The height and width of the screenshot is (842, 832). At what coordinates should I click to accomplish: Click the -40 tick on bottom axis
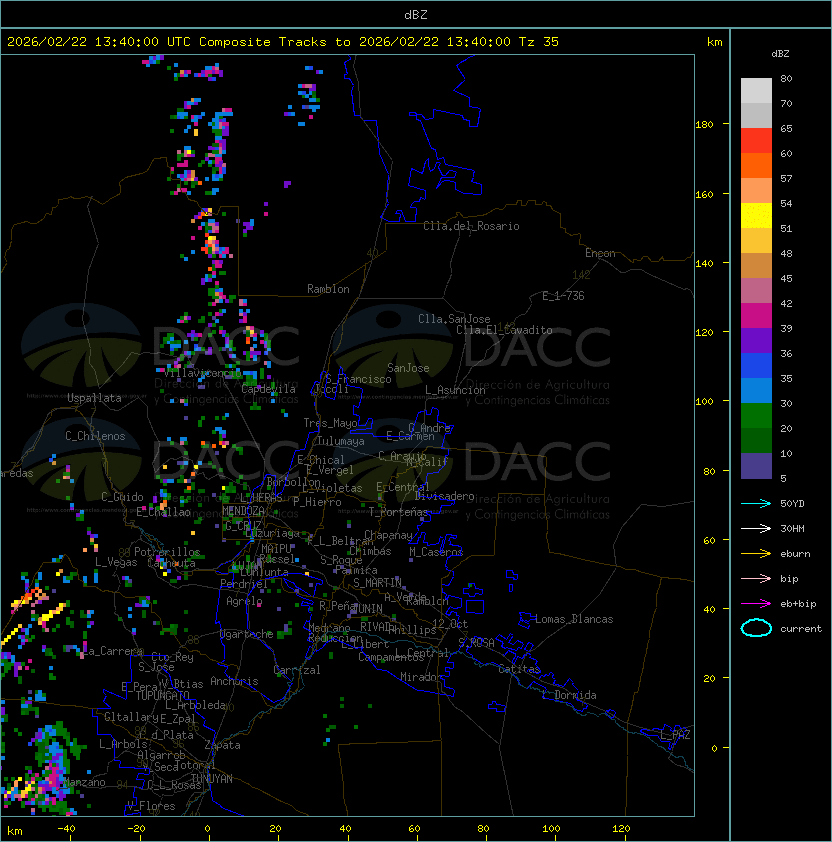tap(66, 829)
